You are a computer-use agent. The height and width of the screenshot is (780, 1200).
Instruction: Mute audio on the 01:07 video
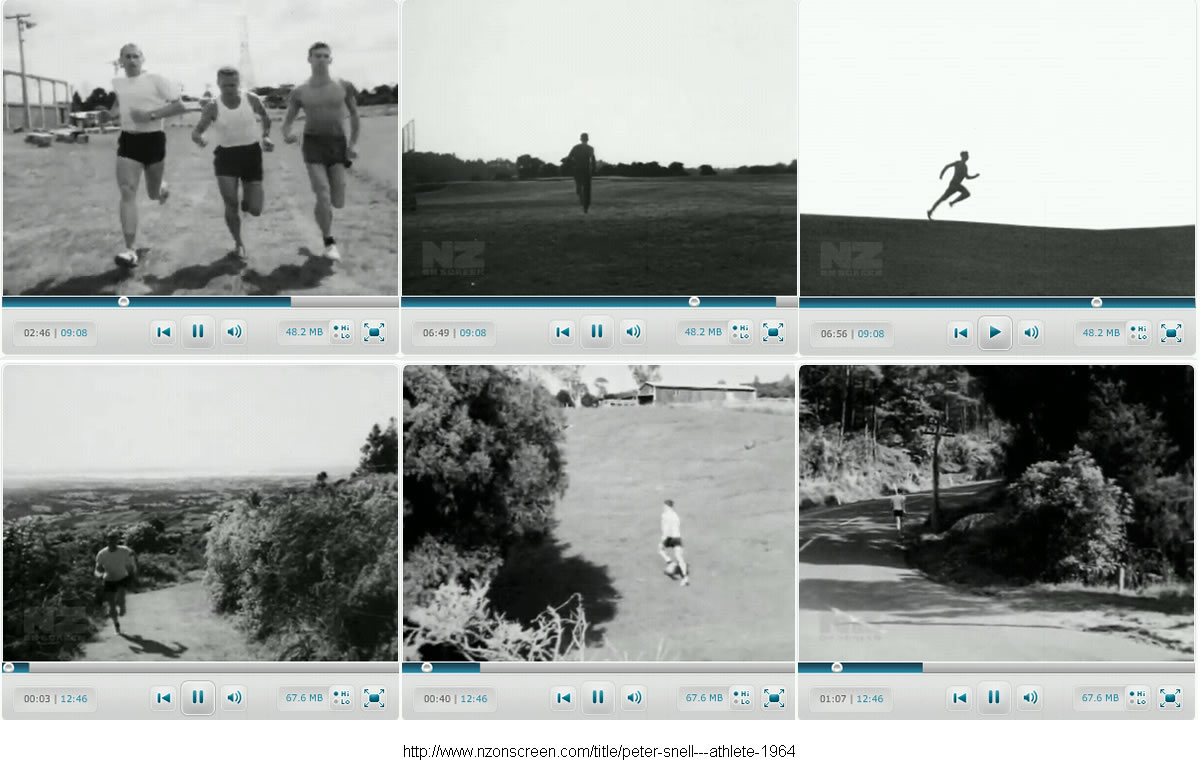(1030, 698)
